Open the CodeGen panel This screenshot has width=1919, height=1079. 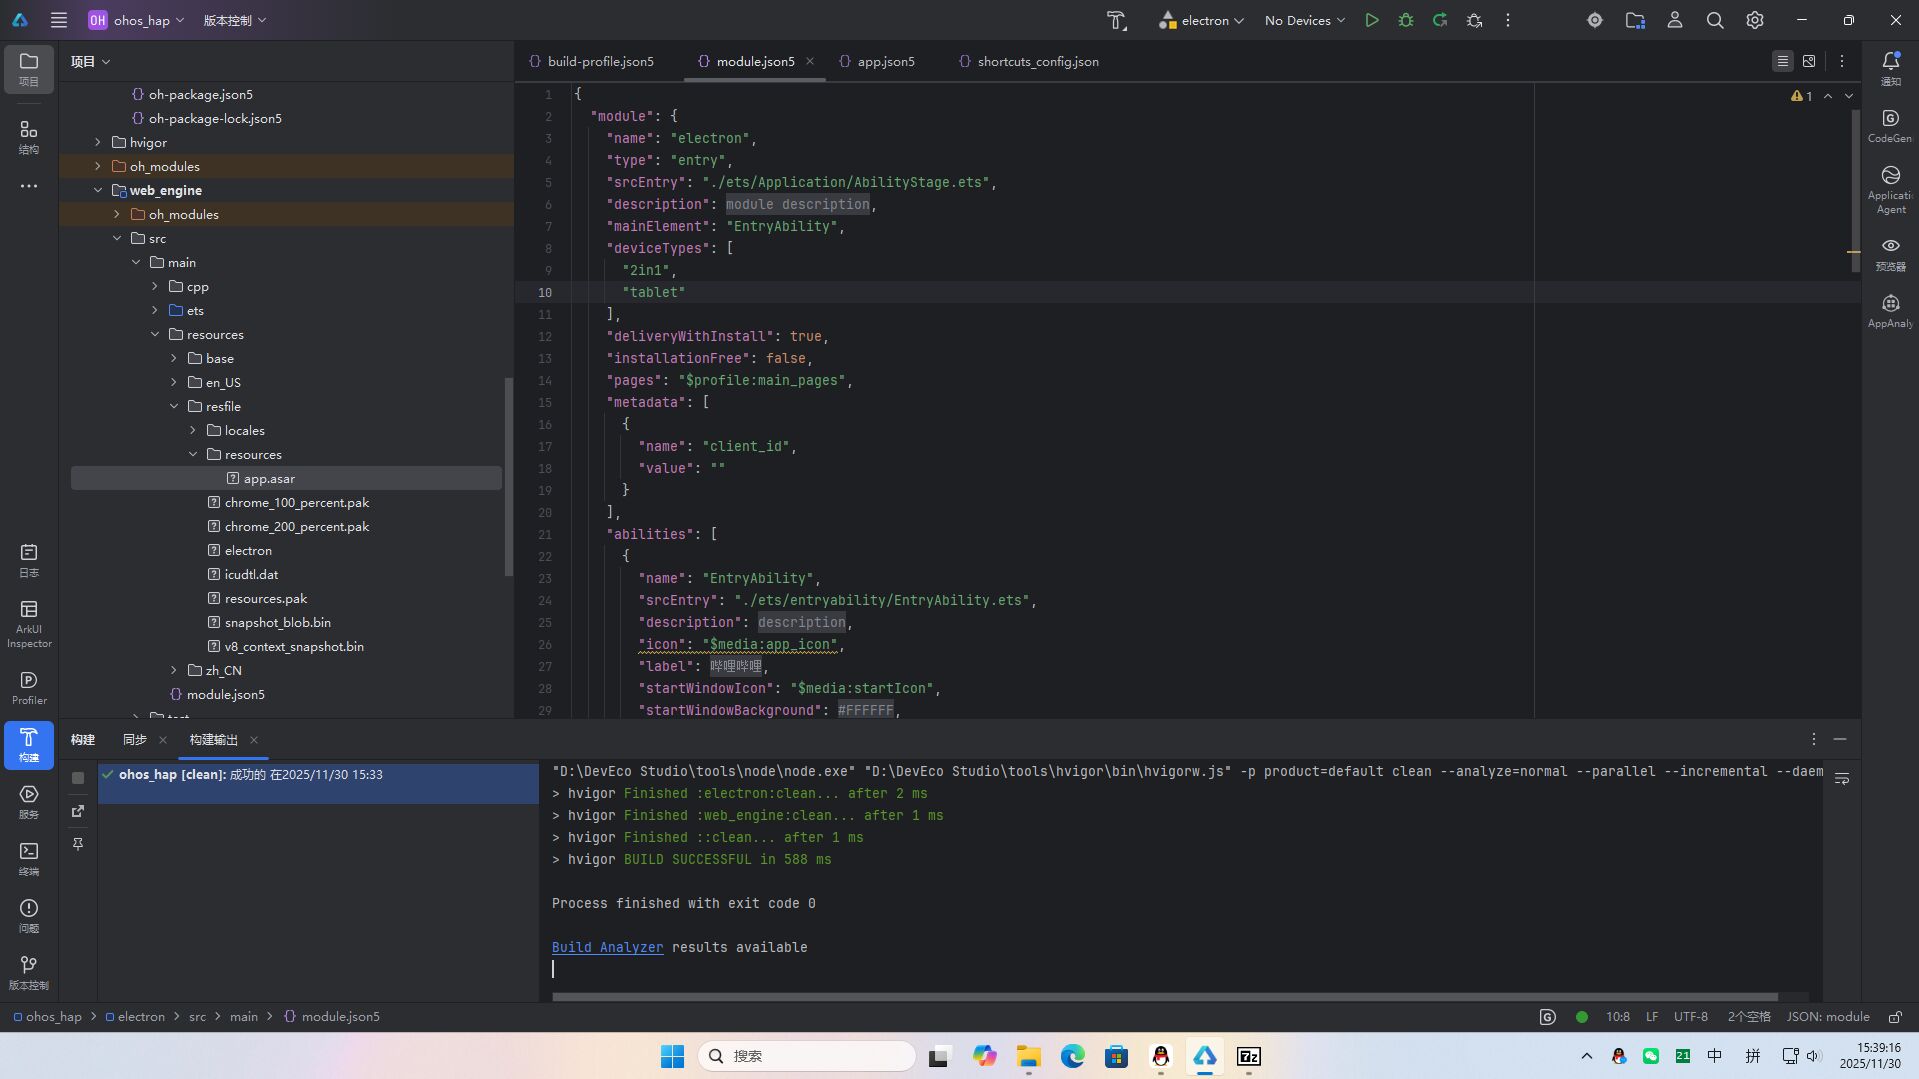1890,126
